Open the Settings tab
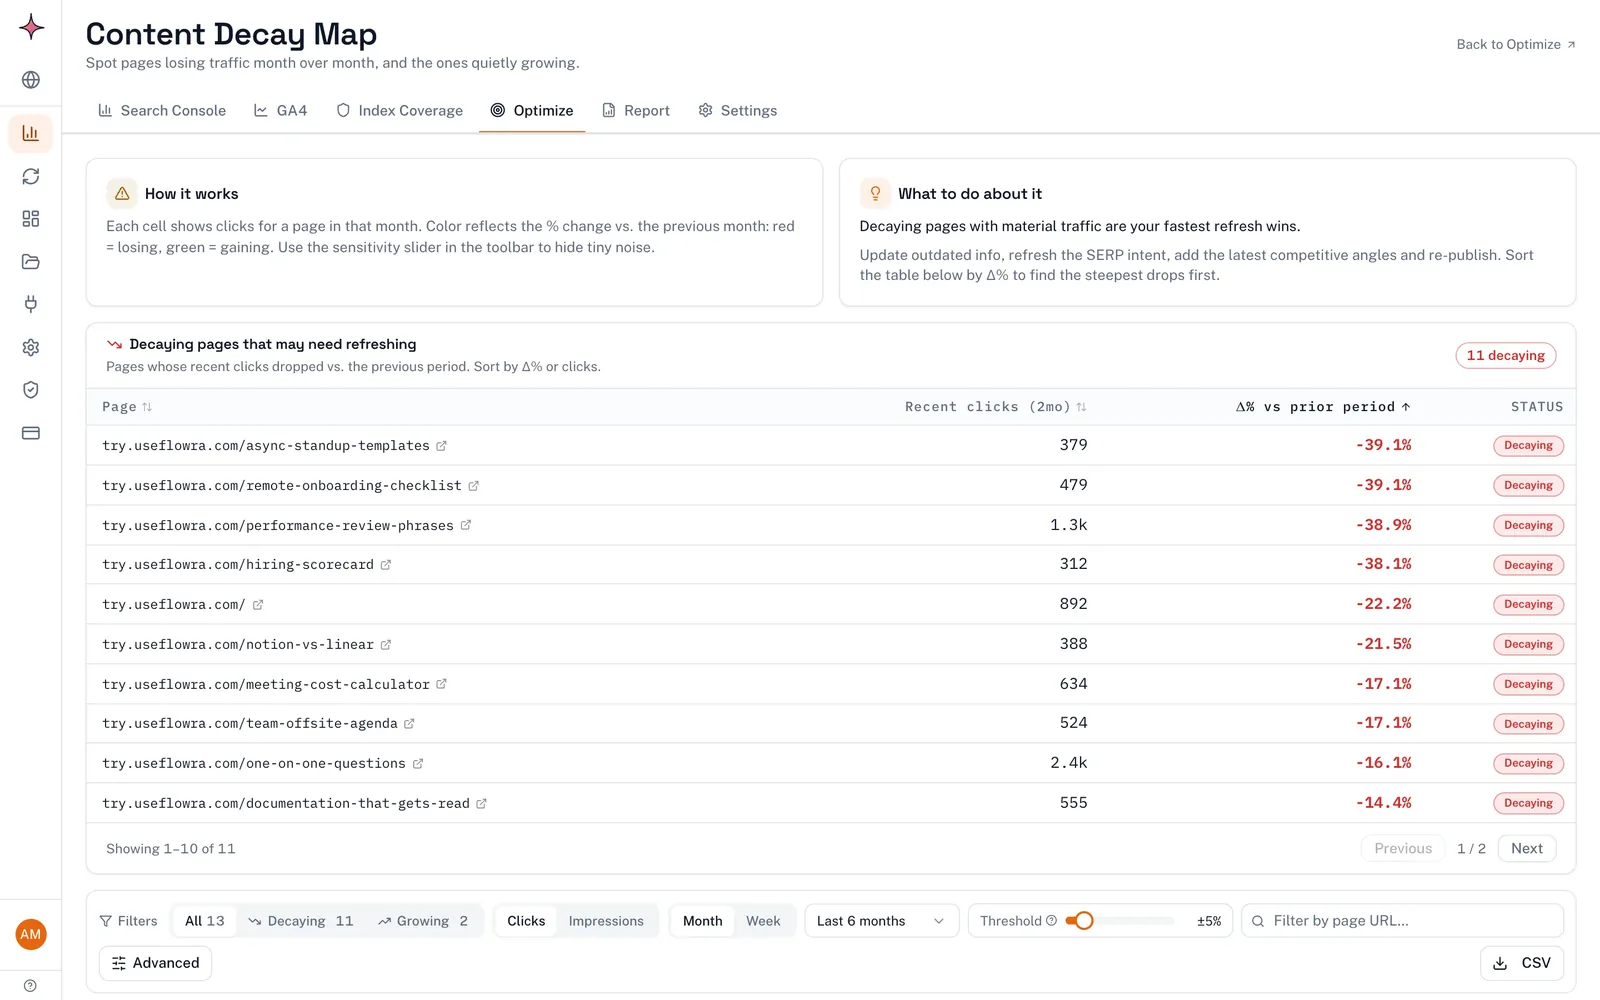 tap(738, 111)
